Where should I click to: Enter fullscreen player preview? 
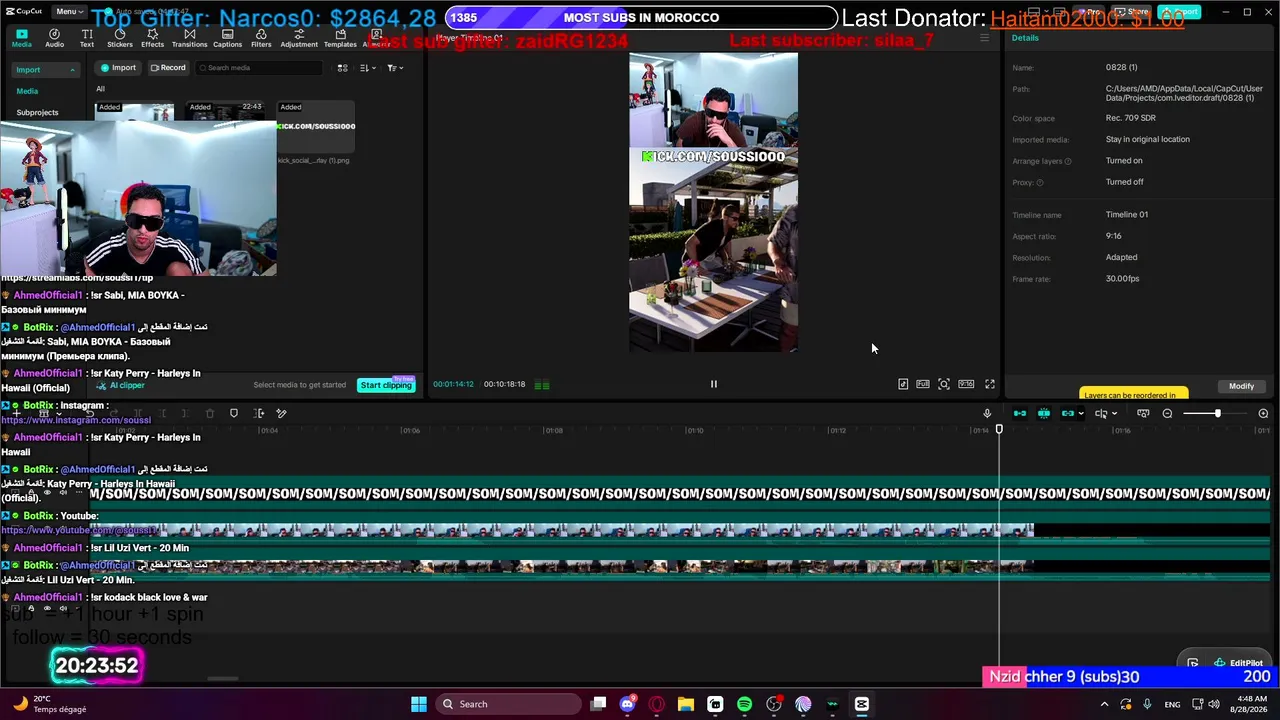pos(990,384)
